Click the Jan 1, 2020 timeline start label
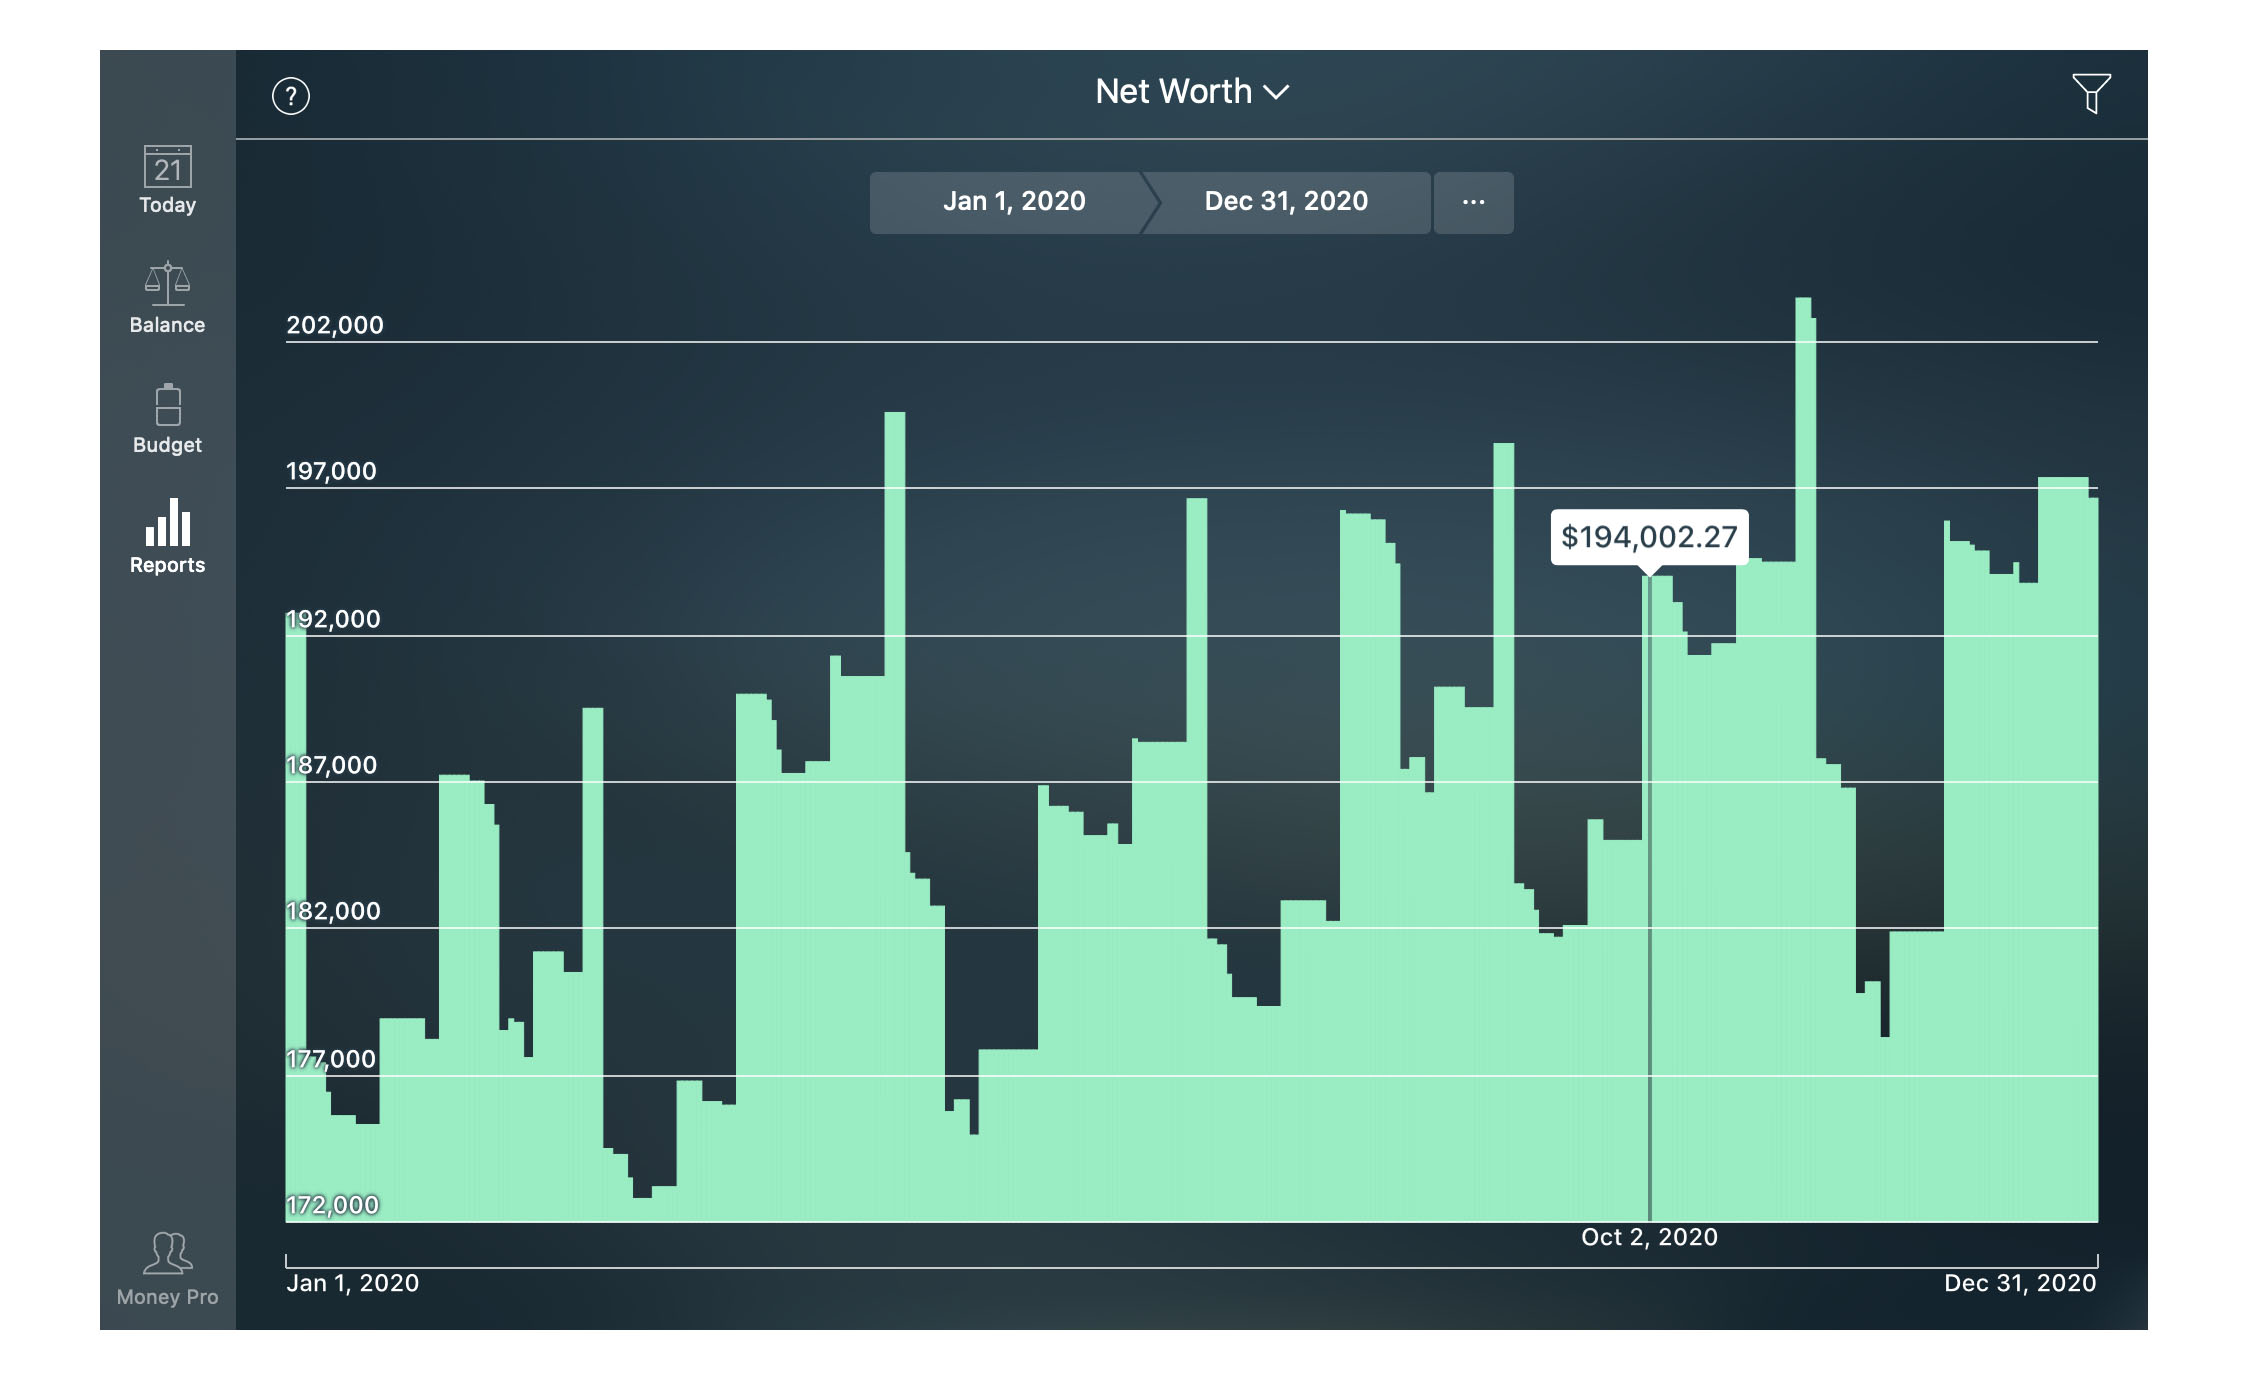2248x1380 pixels. pos(352,1283)
